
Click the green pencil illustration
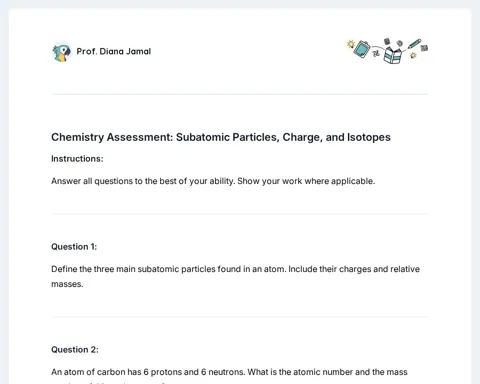[414, 44]
